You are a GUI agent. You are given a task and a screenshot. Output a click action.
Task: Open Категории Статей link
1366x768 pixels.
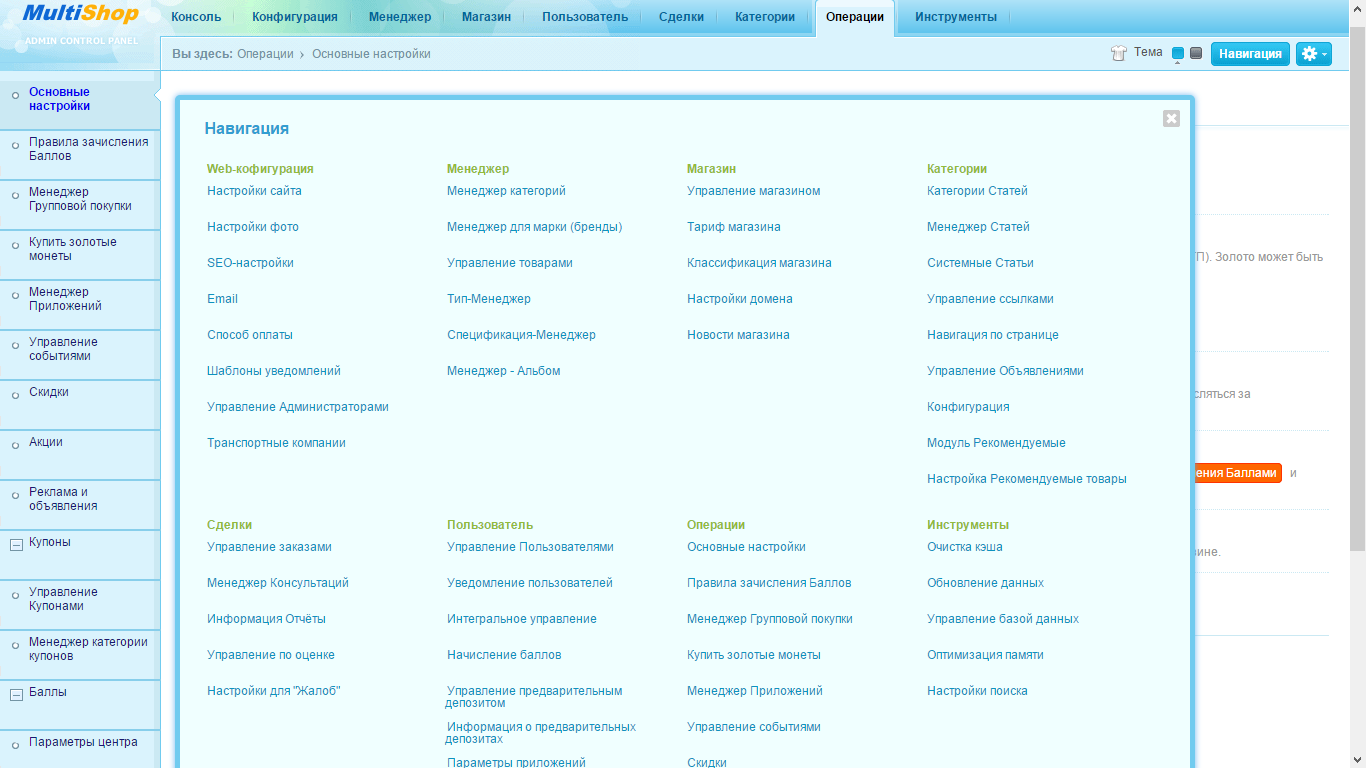tap(977, 191)
